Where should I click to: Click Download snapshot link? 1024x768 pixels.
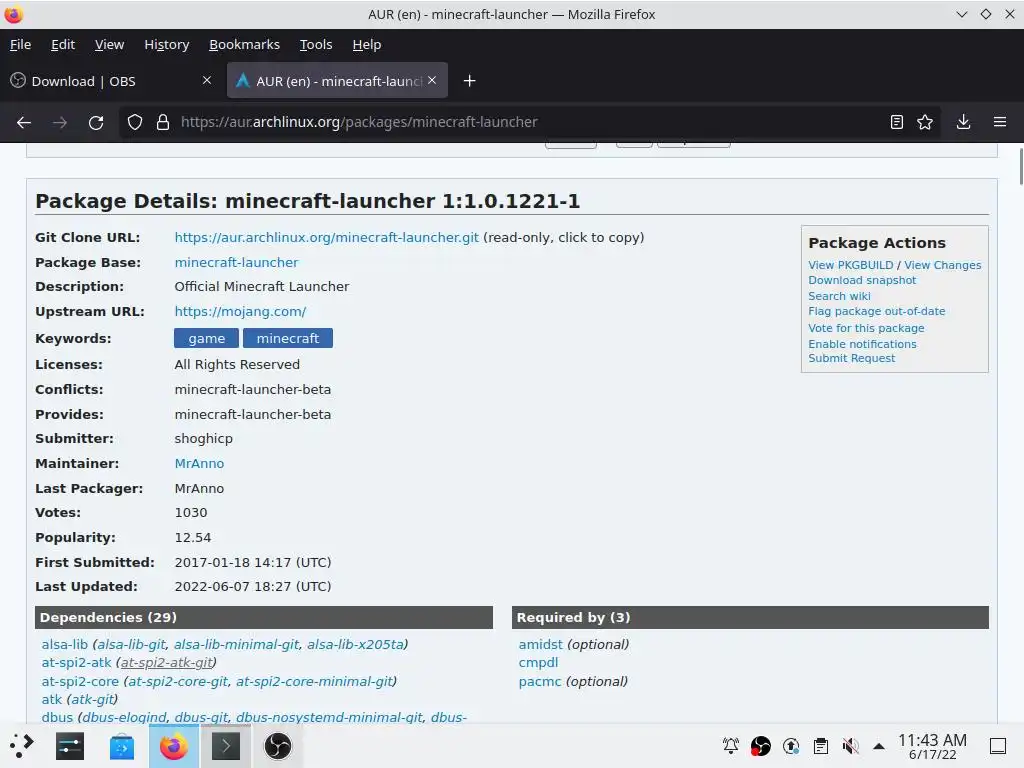pyautogui.click(x=862, y=280)
